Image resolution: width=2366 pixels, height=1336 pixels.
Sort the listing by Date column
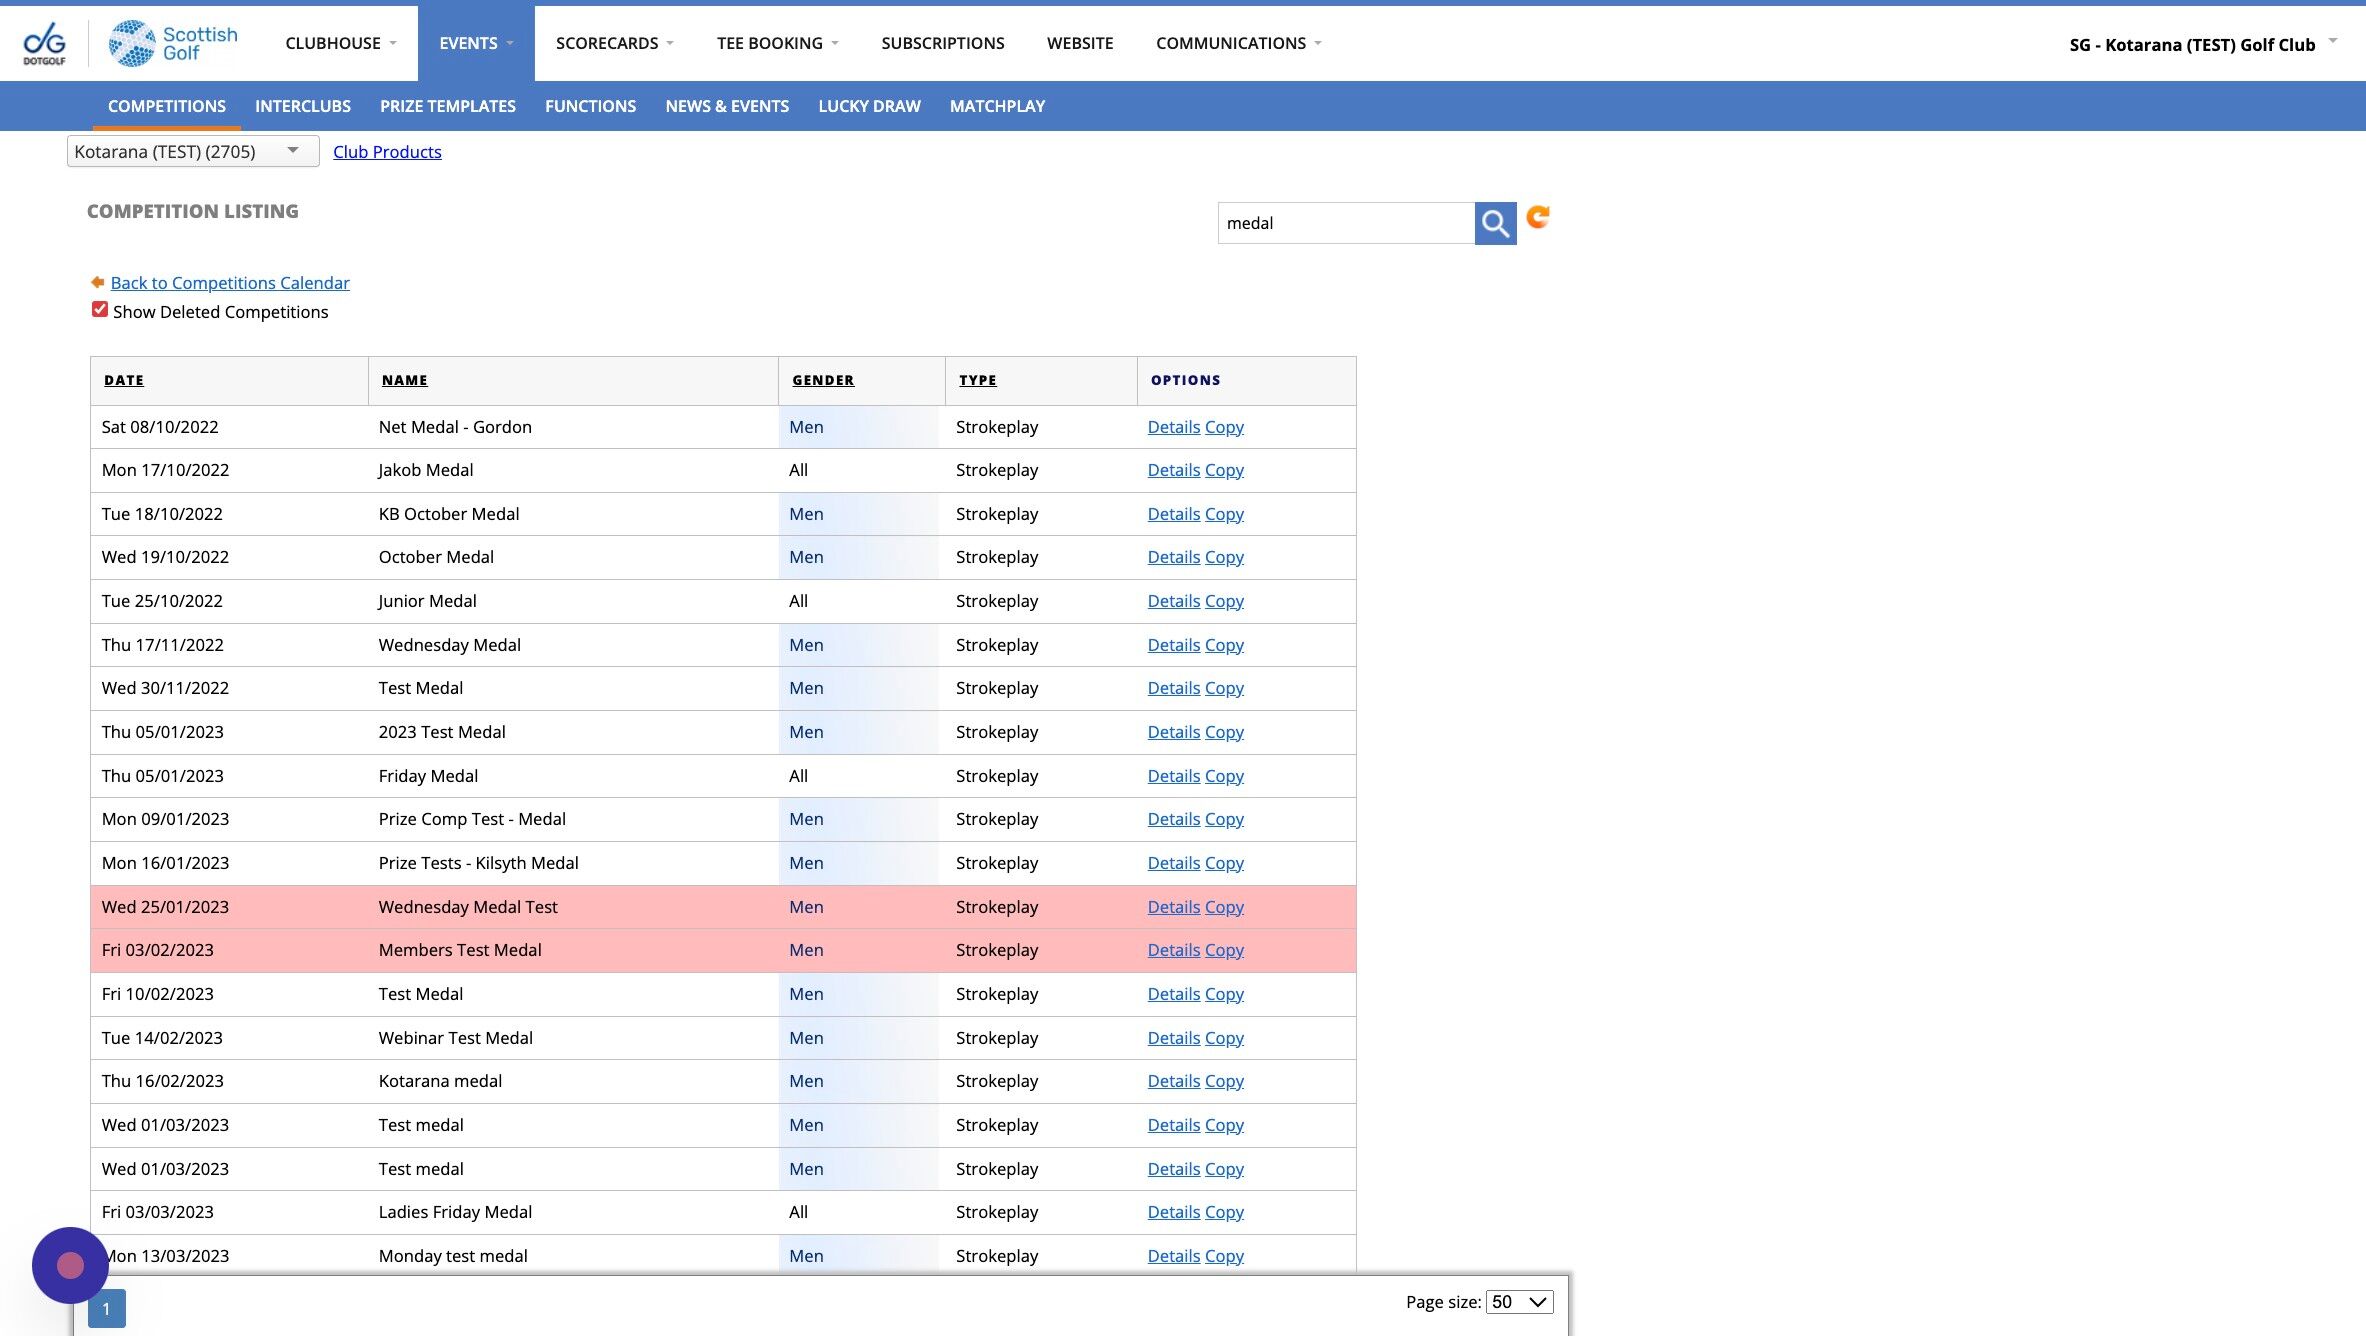click(124, 380)
